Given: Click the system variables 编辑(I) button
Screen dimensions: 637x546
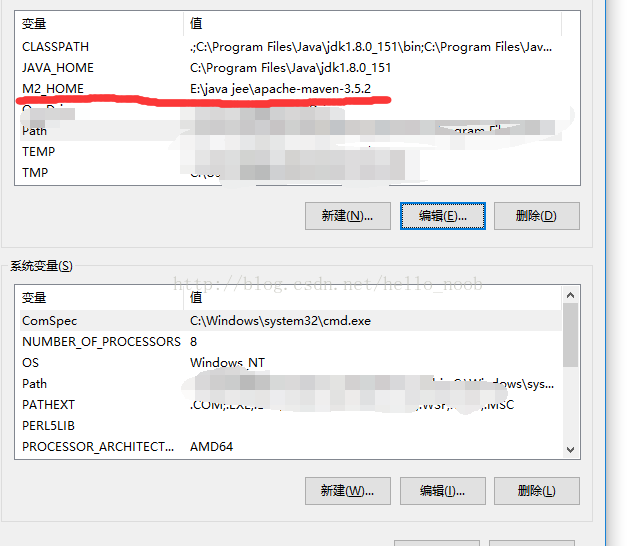Looking at the screenshot, I should (x=442, y=491).
